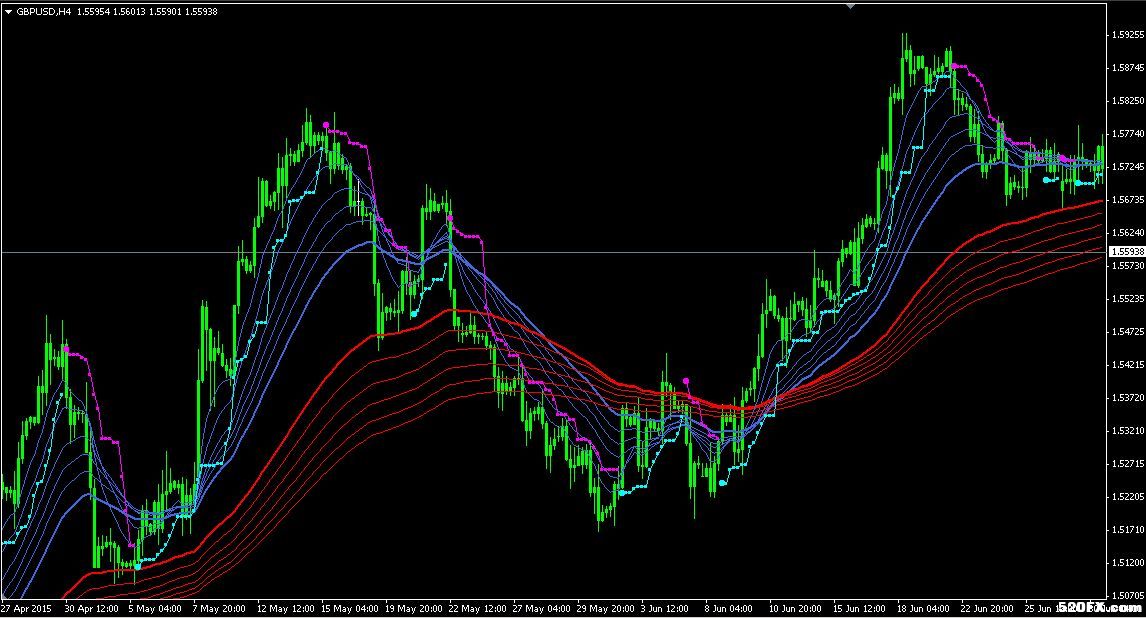Click the 15 Jun 12:00 time label

(x=860, y=609)
